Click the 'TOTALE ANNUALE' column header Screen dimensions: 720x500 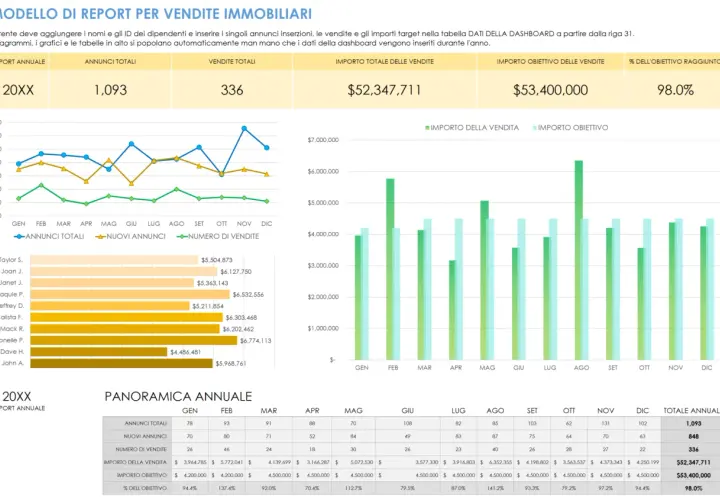point(692,410)
